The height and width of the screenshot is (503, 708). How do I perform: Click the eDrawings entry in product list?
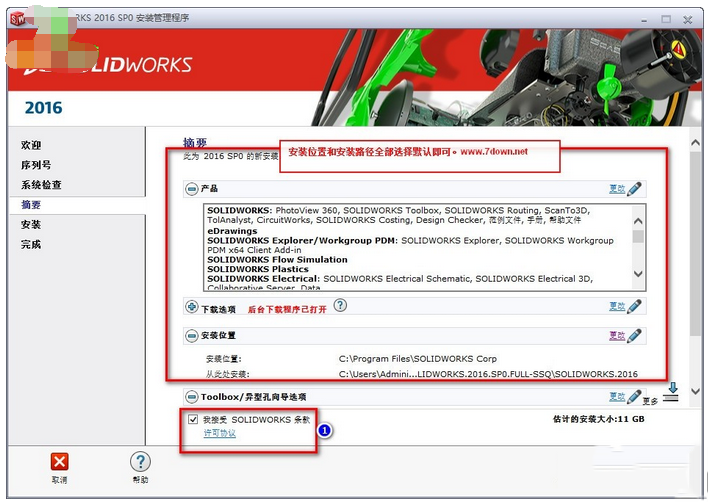point(232,231)
